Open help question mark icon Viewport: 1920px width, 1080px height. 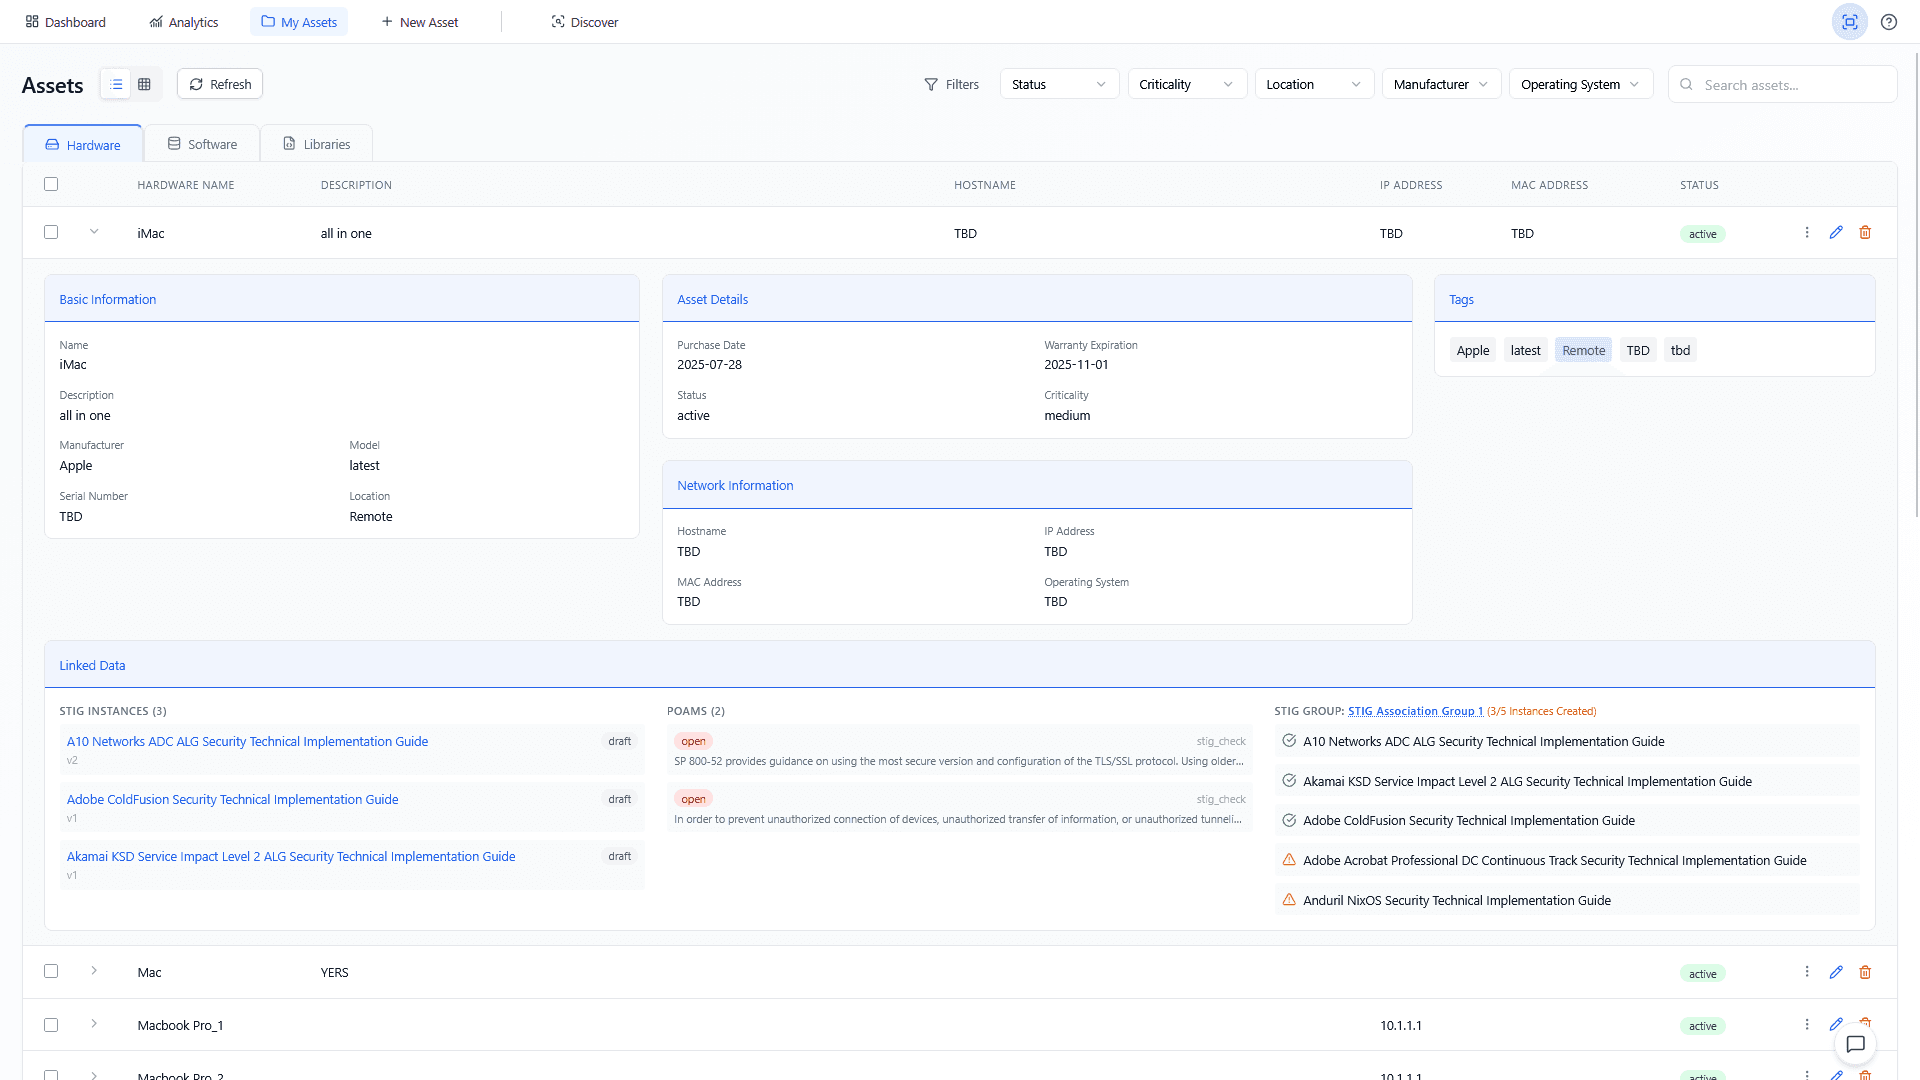[1889, 22]
